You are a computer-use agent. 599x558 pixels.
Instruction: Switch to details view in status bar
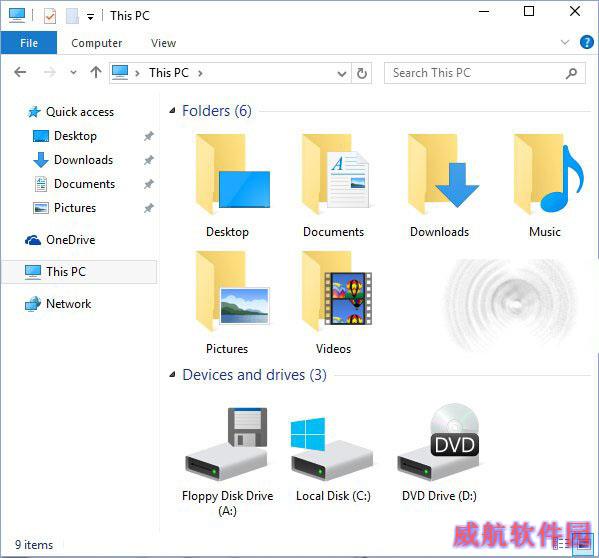coord(560,543)
